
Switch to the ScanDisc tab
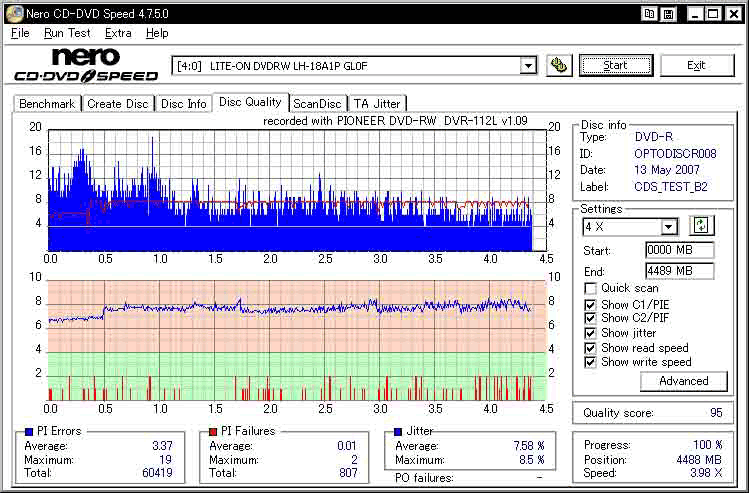coord(317,103)
